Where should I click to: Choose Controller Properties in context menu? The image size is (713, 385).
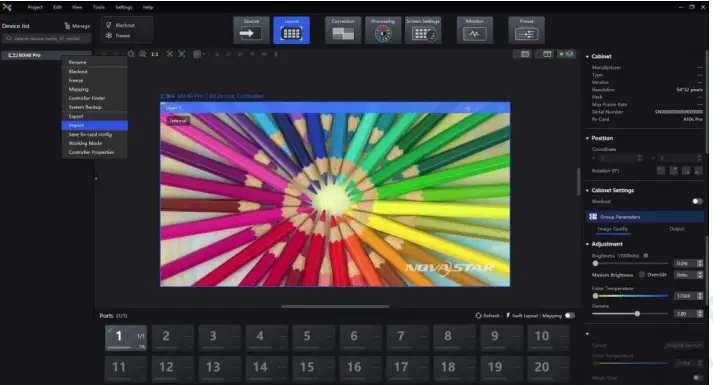point(95,152)
